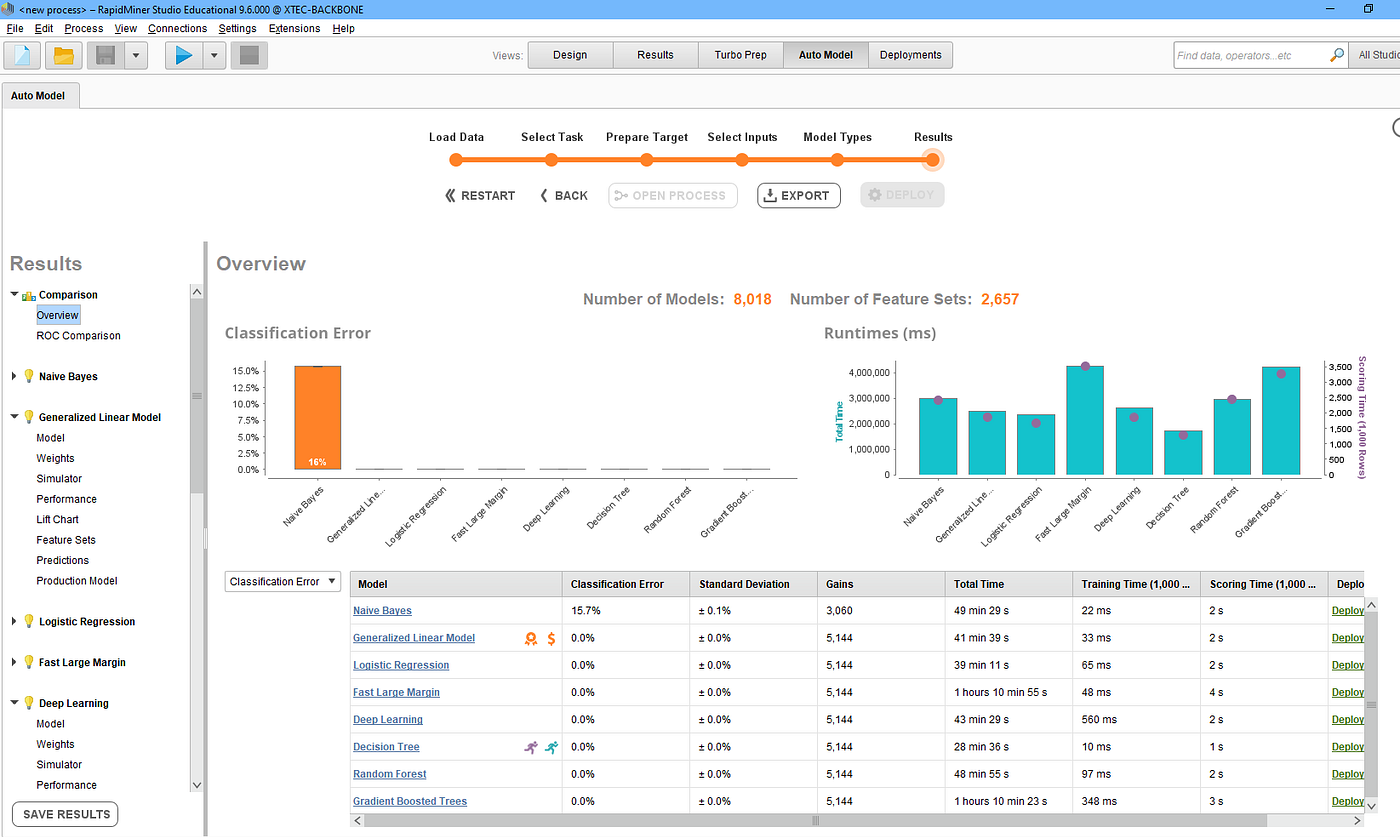The image size is (1400, 837).
Task: Open the Gradient Boosted Trees model link
Action: tap(410, 801)
